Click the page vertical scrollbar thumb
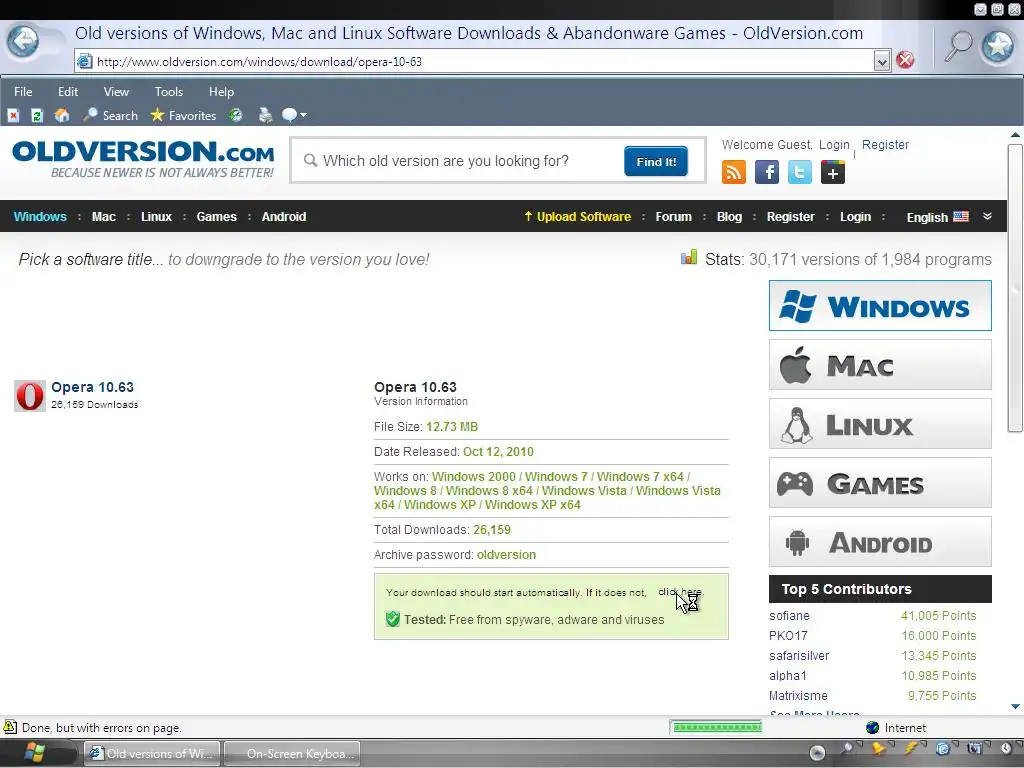Viewport: 1024px width, 768px height. pyautogui.click(x=1015, y=288)
